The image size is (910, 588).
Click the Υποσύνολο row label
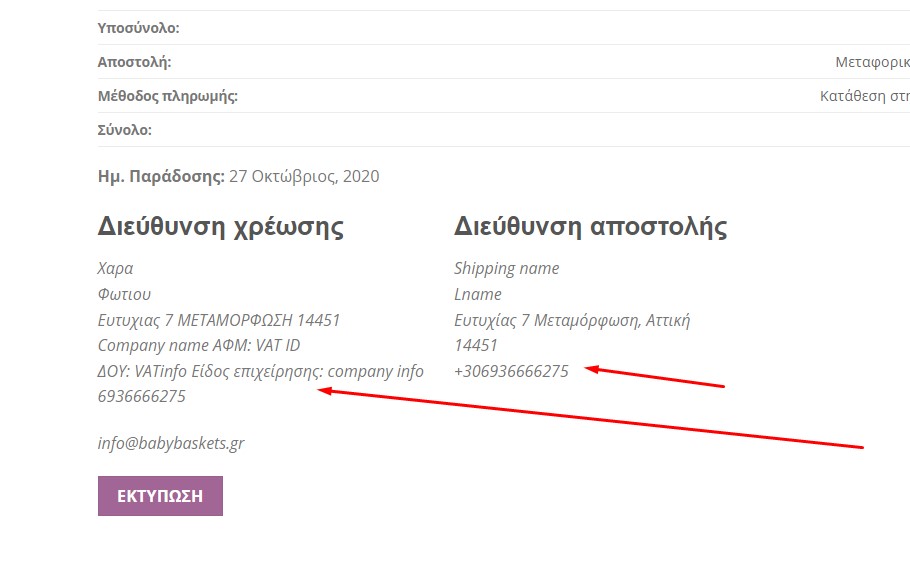(x=138, y=28)
